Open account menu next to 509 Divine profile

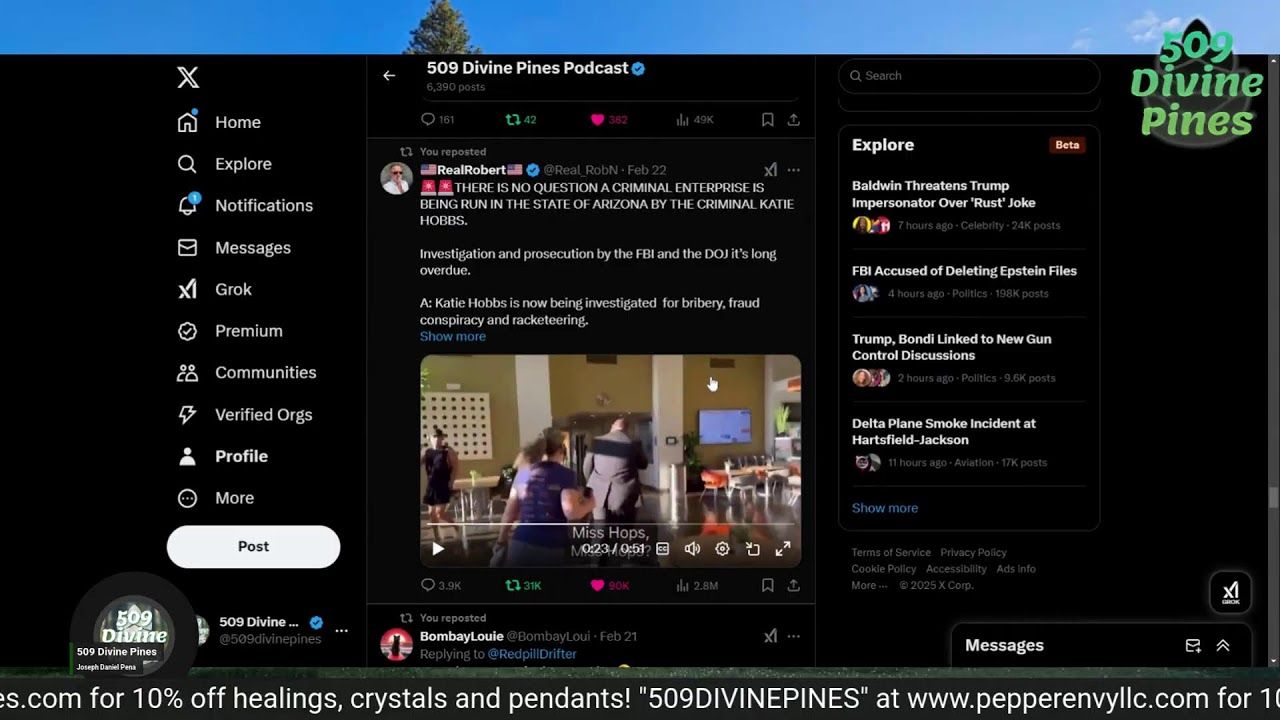[342, 630]
